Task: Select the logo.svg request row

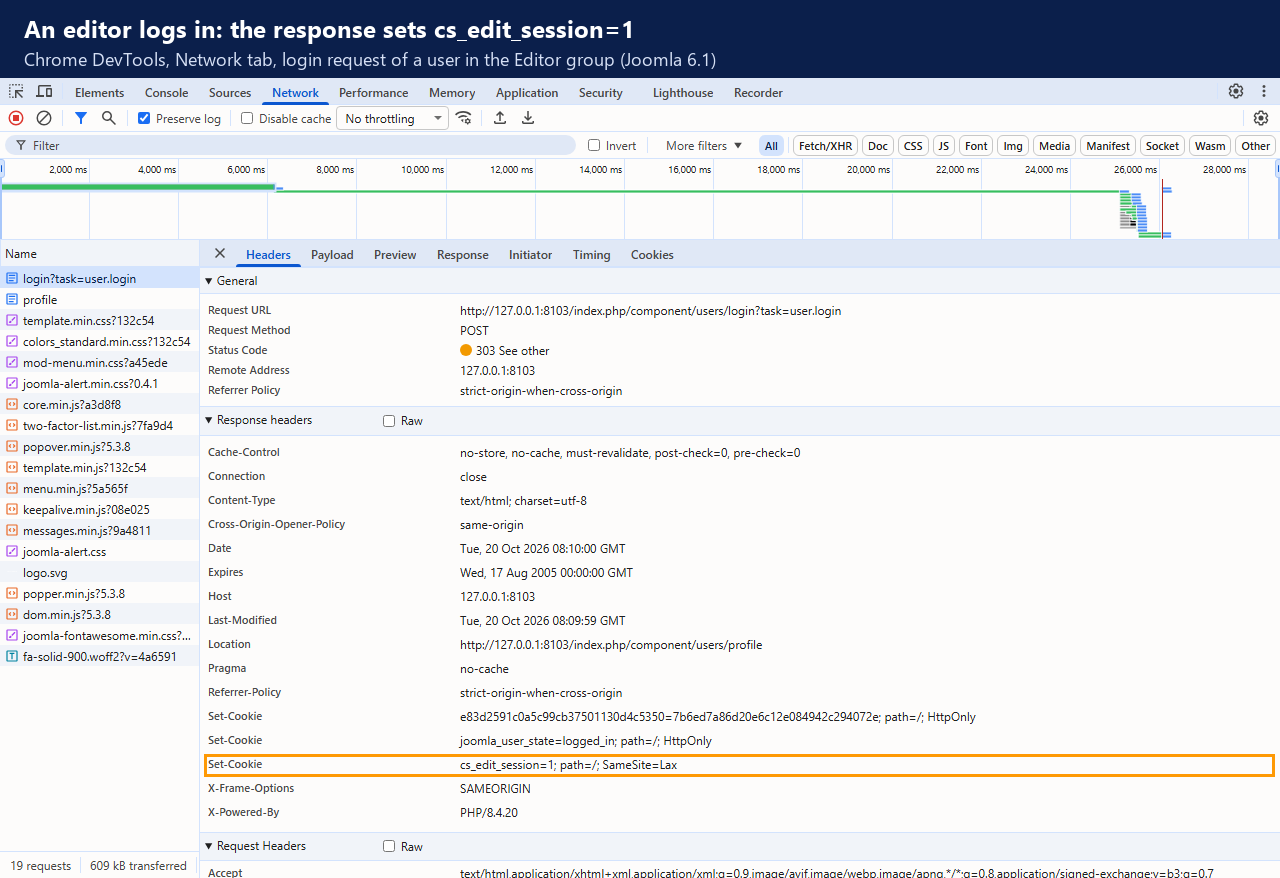Action: tap(100, 573)
